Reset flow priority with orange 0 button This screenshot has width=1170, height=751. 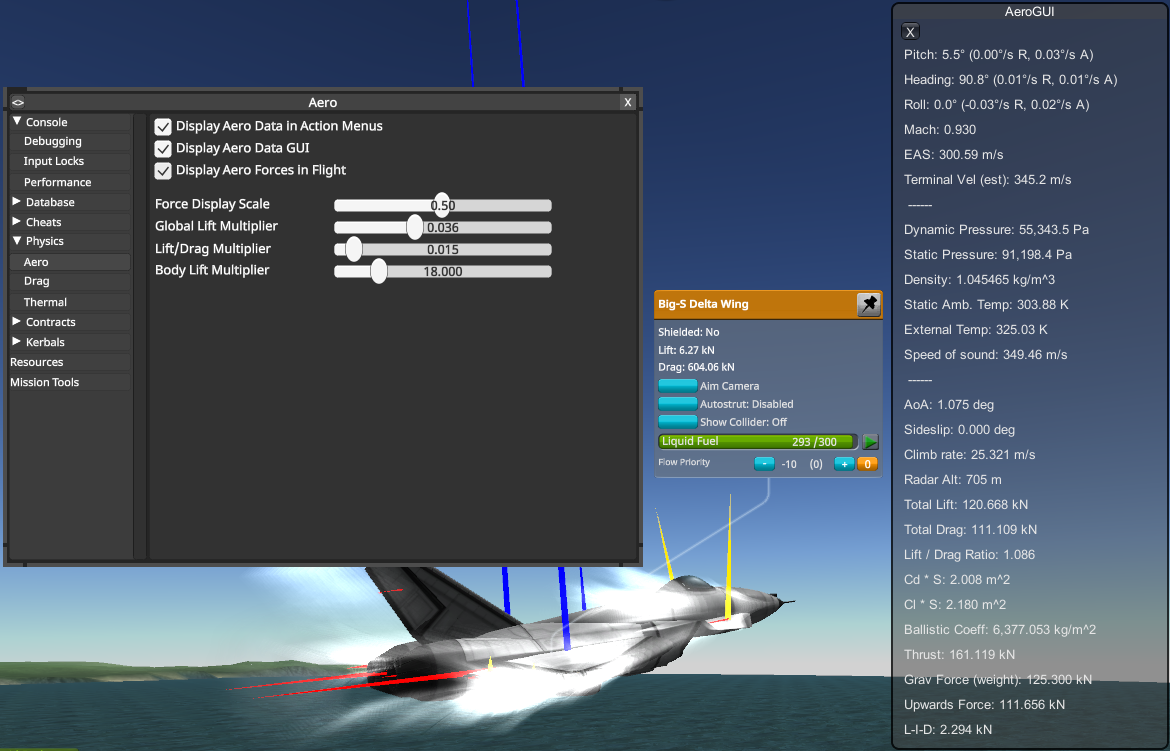tap(866, 464)
